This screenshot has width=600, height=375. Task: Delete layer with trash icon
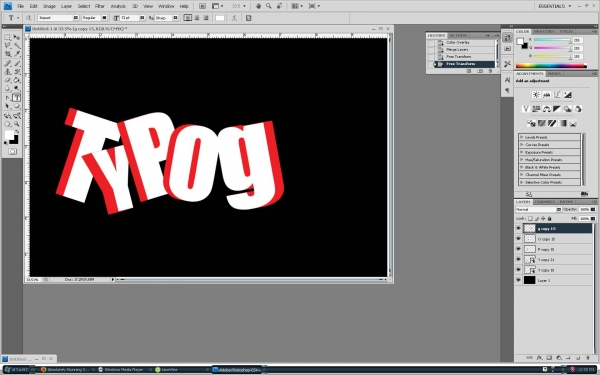tap(588, 358)
